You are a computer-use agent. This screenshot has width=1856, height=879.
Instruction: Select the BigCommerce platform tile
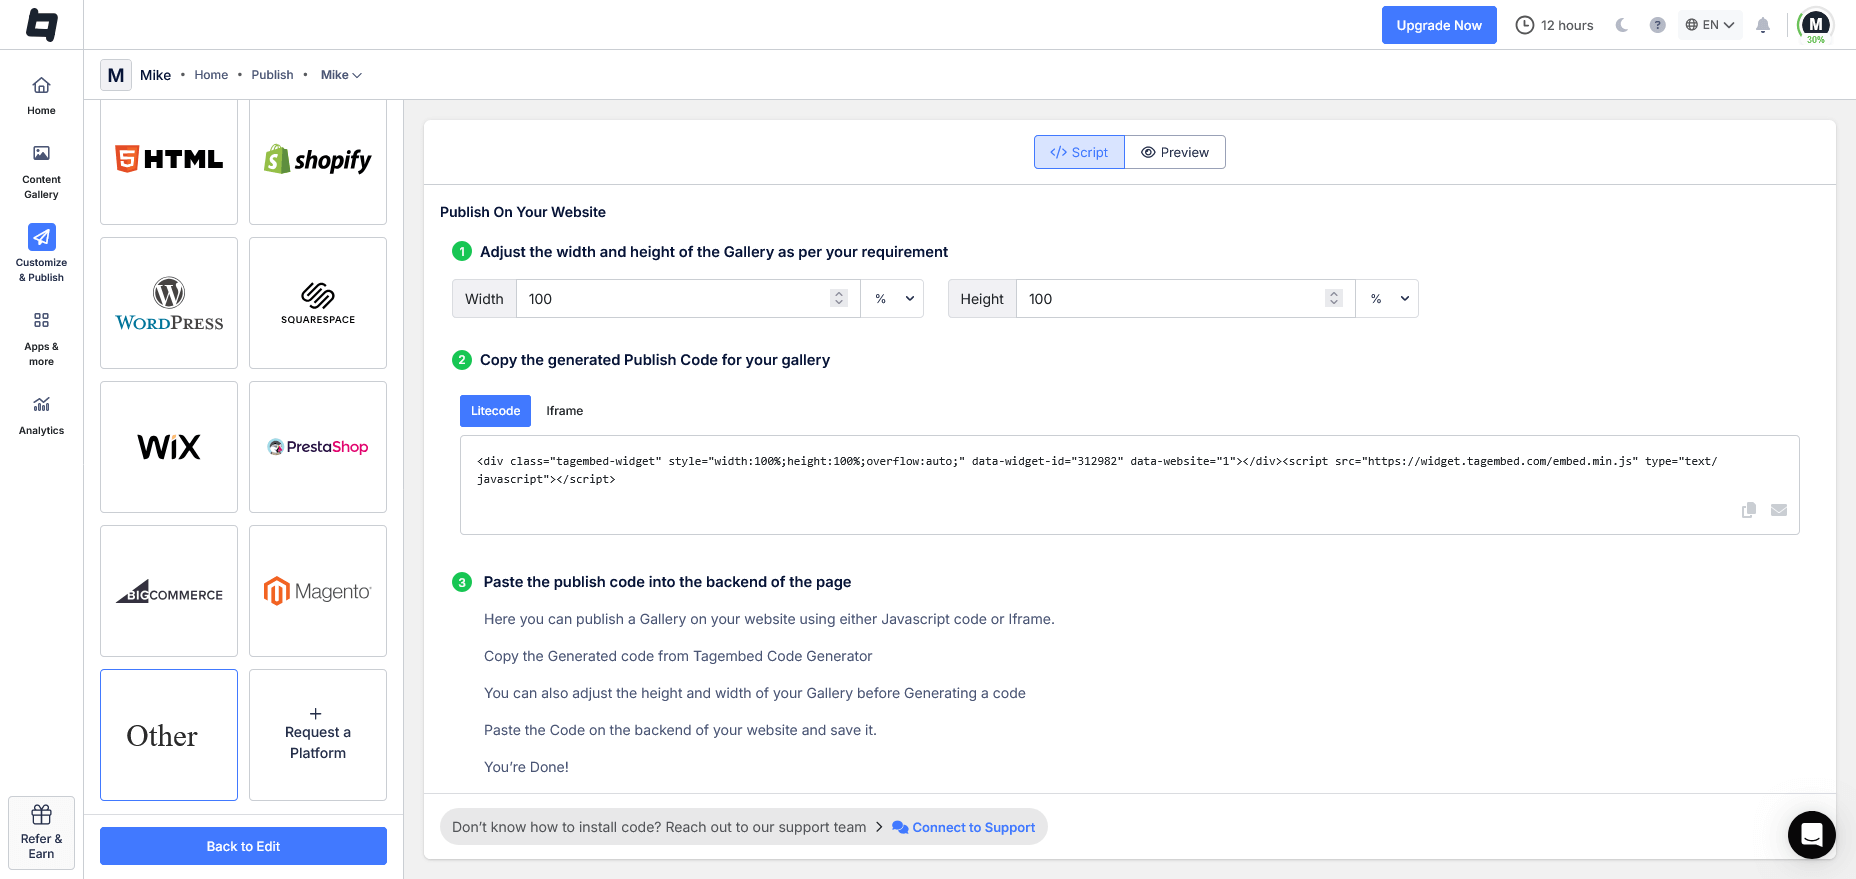(169, 591)
